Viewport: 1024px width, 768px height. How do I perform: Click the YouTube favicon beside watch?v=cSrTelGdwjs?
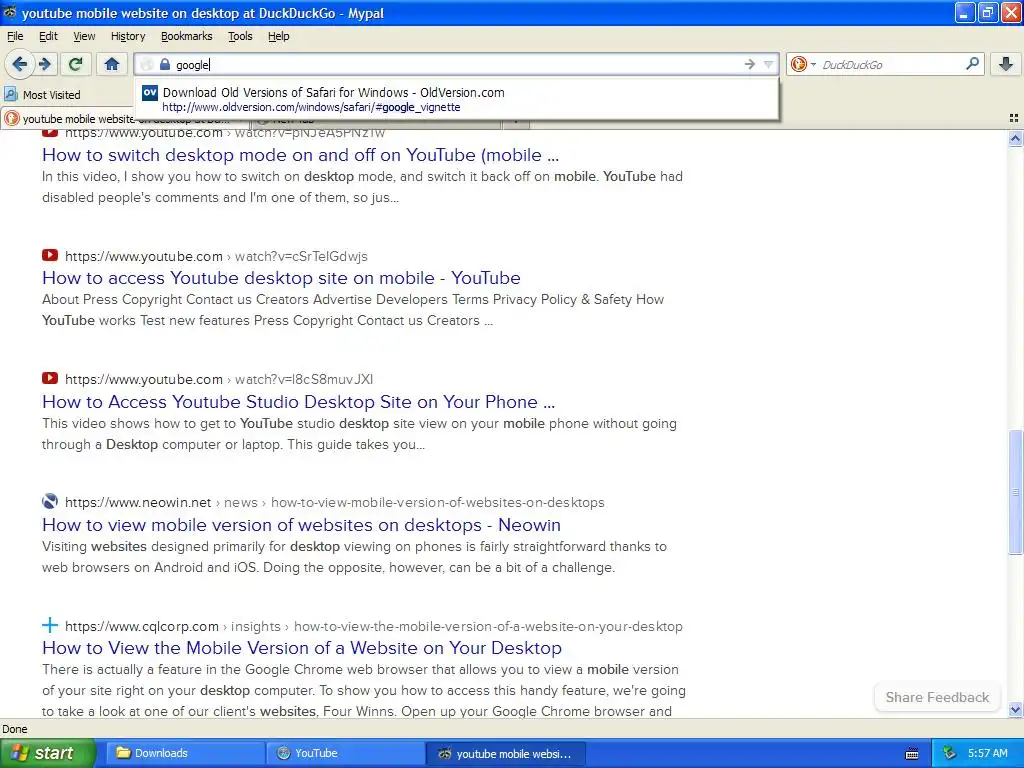click(x=50, y=255)
